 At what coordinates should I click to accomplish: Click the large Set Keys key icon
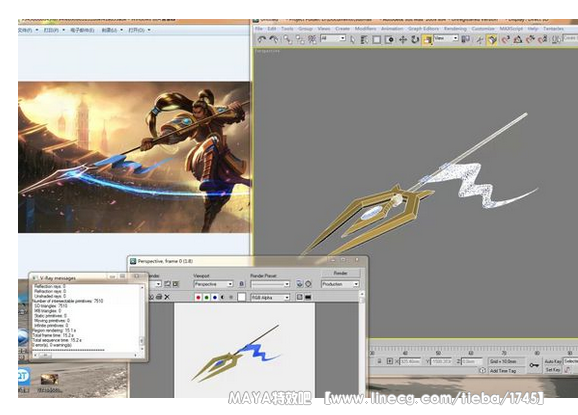pos(534,365)
